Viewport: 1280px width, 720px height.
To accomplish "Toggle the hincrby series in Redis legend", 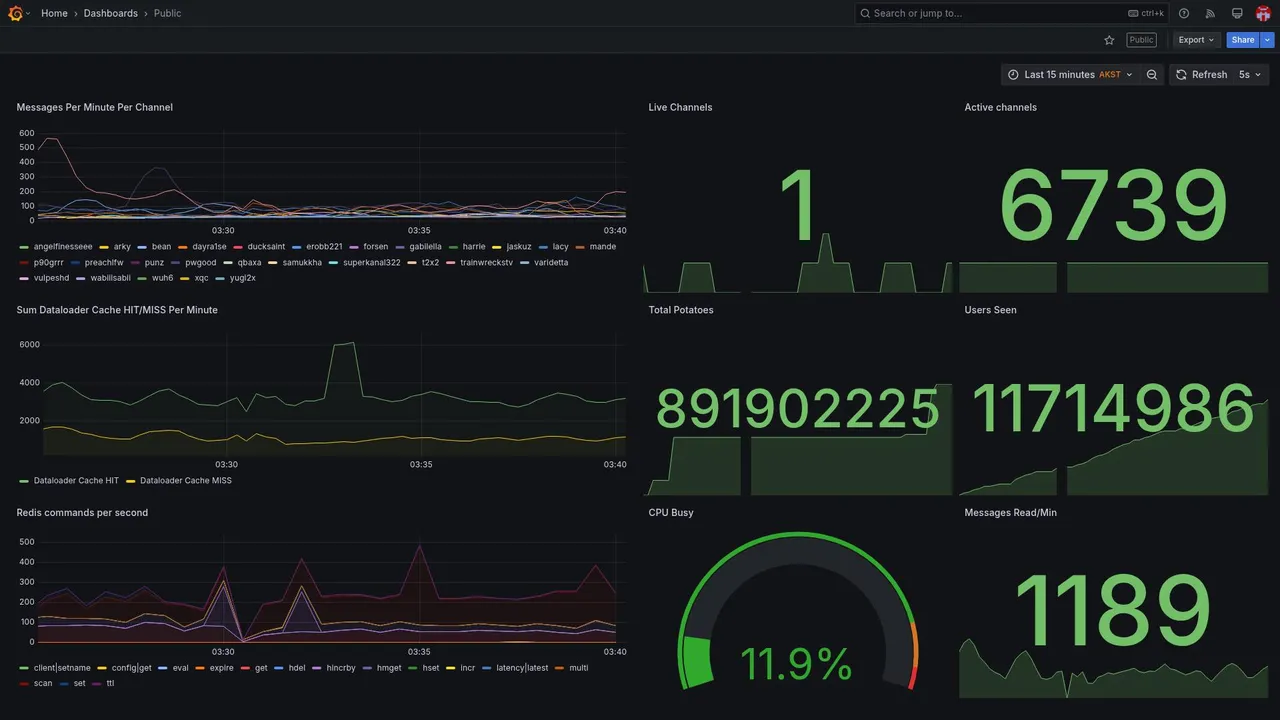I will 334,668.
